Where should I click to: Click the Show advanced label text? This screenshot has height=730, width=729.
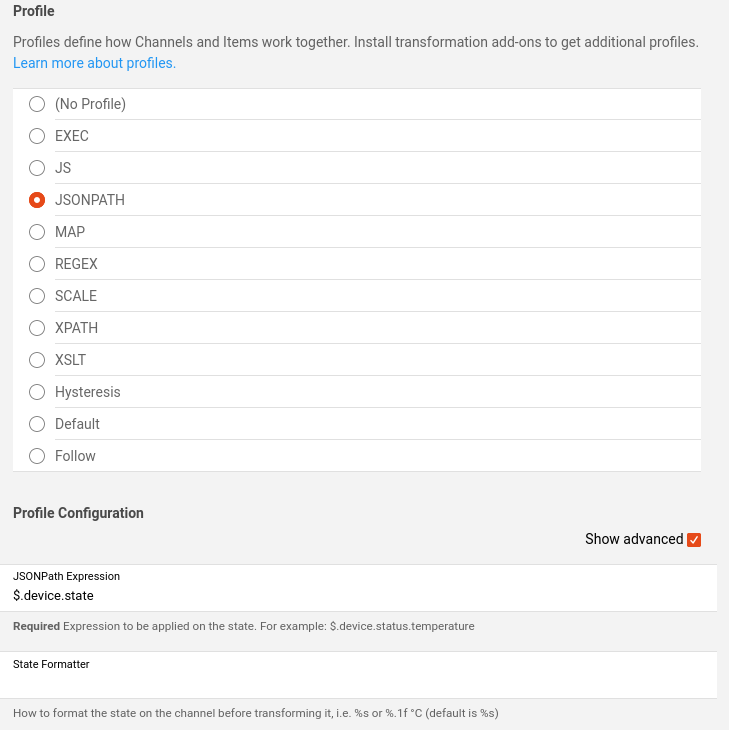pyautogui.click(x=634, y=539)
